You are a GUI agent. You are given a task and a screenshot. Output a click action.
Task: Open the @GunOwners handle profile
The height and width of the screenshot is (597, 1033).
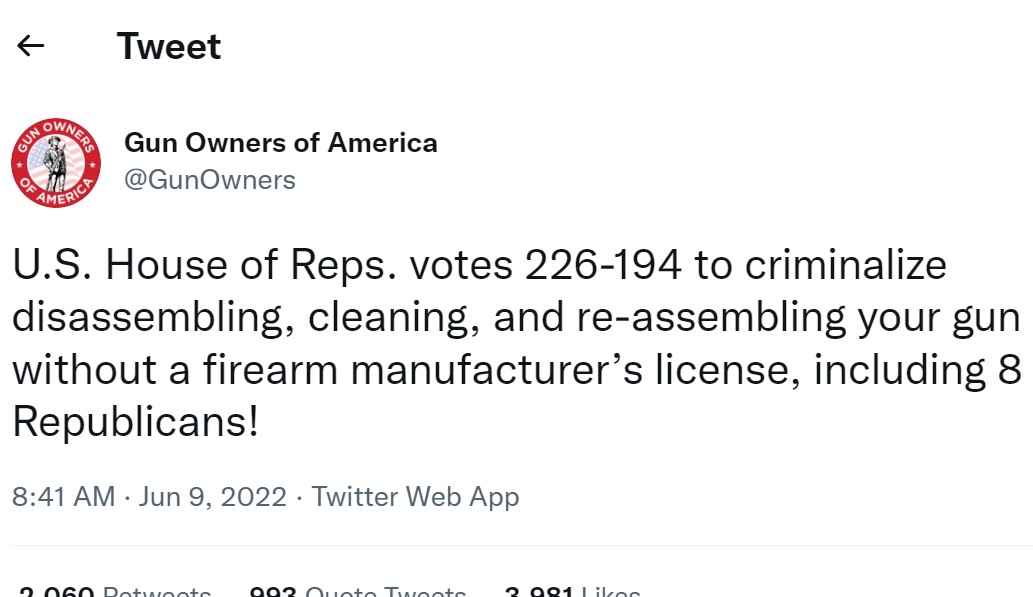(210, 180)
